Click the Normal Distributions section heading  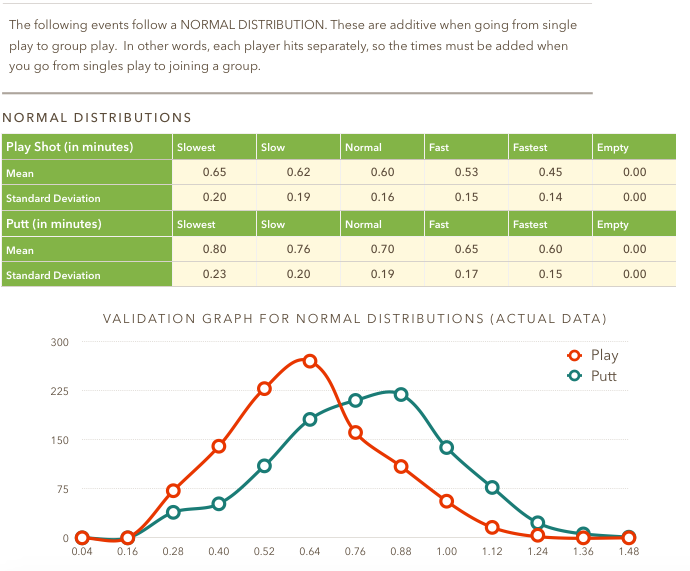97,118
